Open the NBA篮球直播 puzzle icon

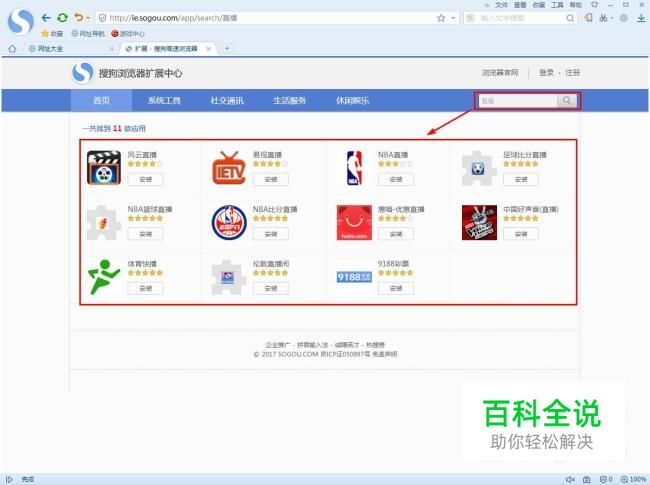[104, 223]
